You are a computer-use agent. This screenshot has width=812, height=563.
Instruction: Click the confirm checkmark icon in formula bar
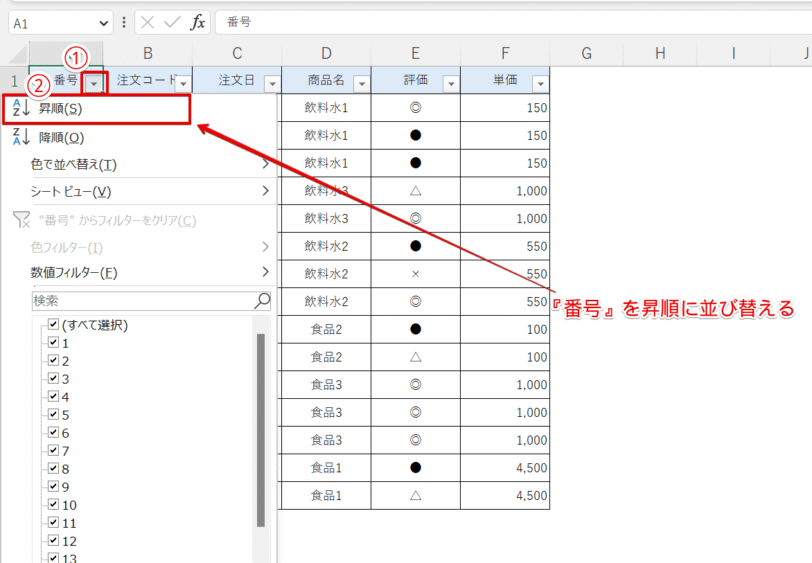[172, 22]
